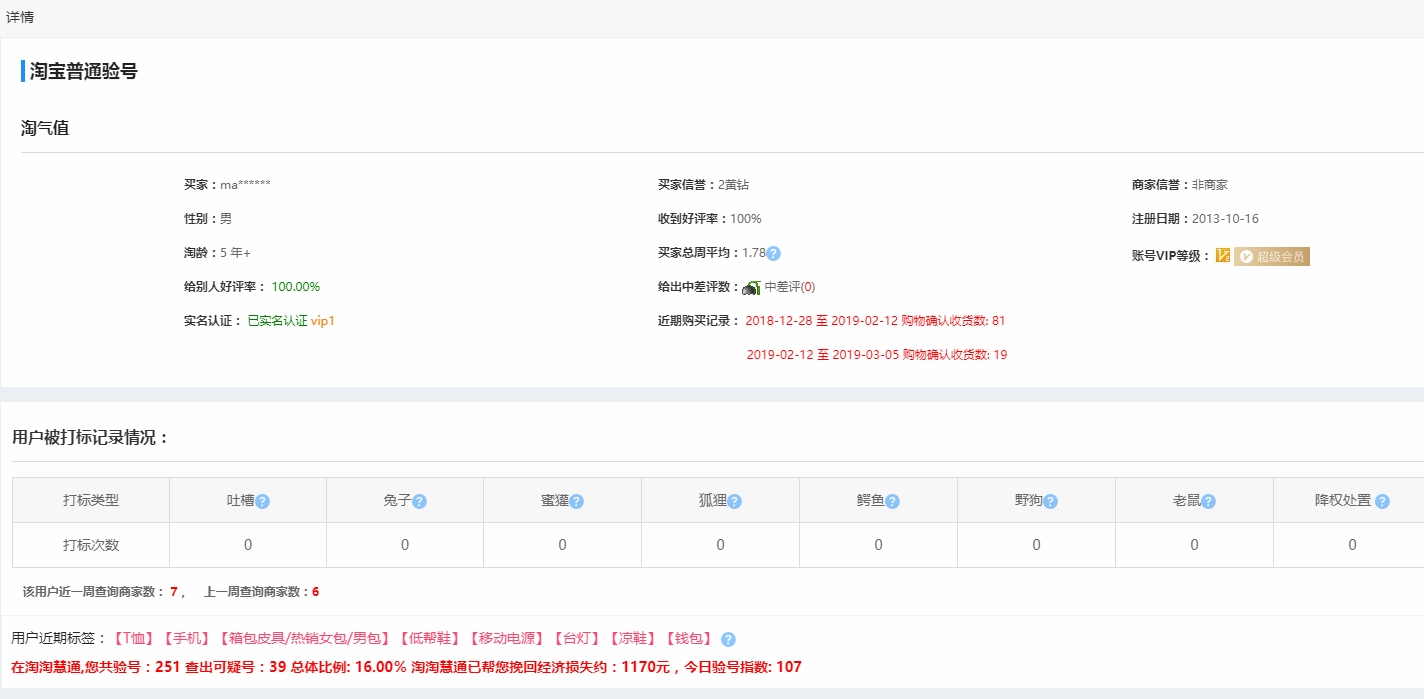This screenshot has width=1424, height=699.
Task: Select the 【手机】 tag
Action: click(187, 639)
